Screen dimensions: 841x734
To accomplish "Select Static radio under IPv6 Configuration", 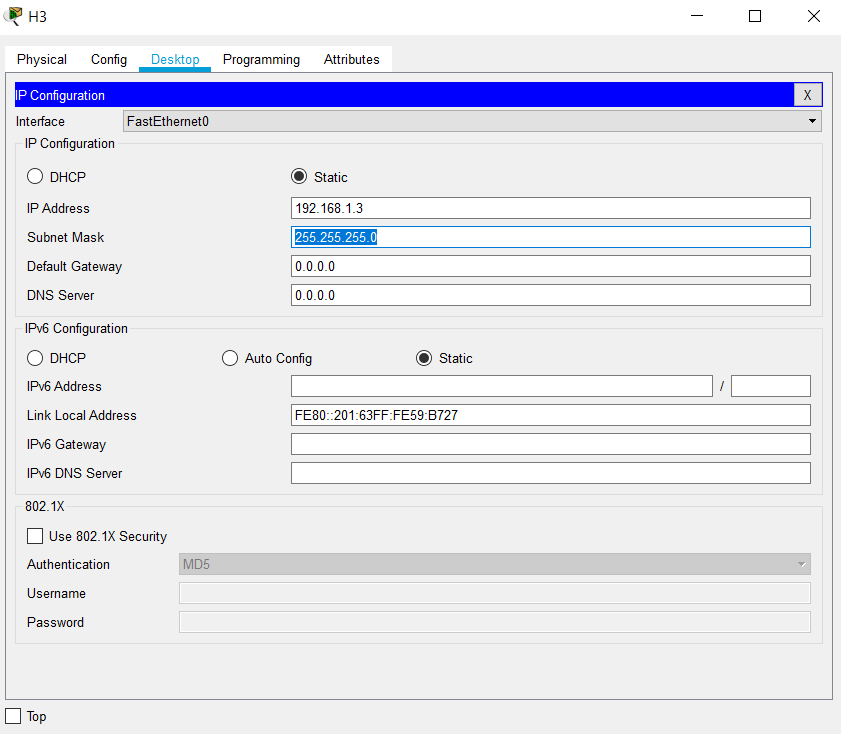I will point(424,358).
